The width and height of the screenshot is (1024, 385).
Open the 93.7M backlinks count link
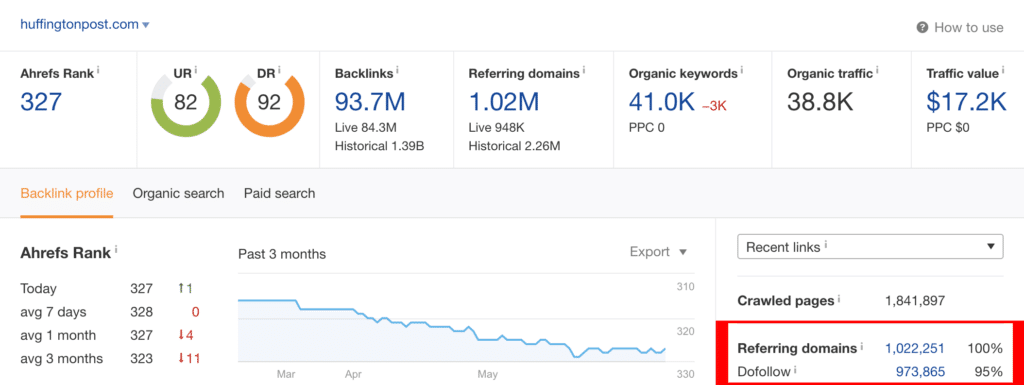click(370, 102)
